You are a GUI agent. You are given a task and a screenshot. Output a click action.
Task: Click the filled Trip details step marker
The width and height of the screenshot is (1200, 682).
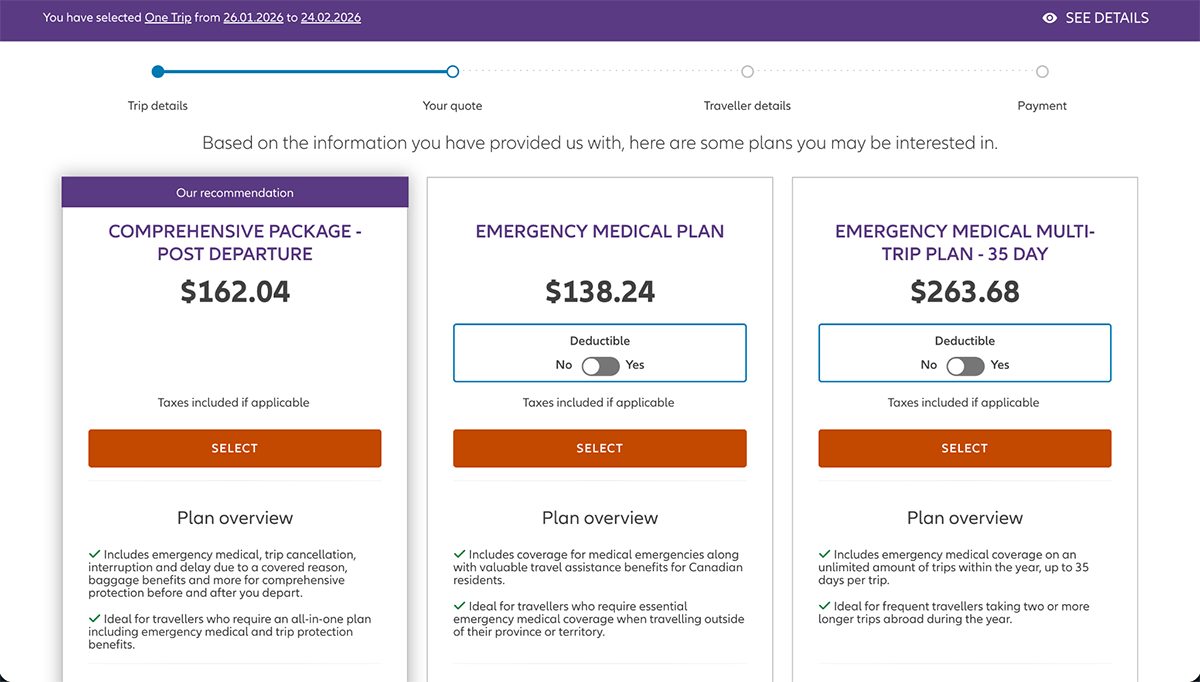[157, 71]
